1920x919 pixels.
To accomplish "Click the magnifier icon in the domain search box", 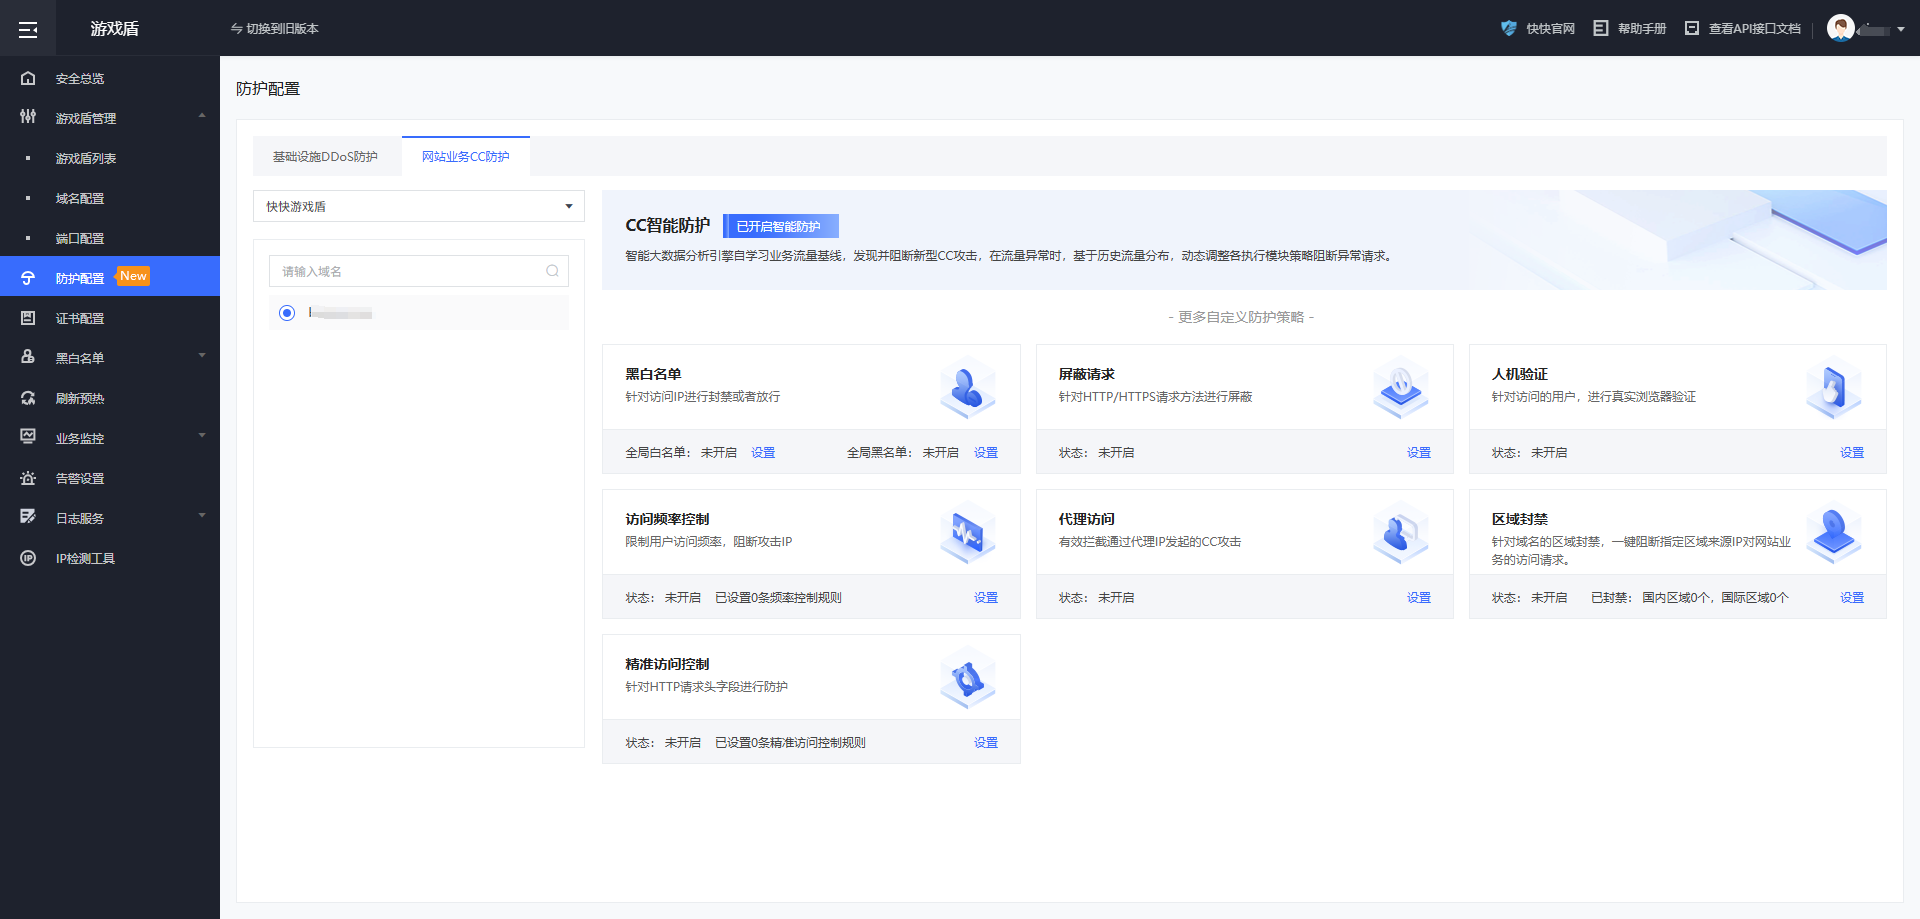I will [x=552, y=270].
